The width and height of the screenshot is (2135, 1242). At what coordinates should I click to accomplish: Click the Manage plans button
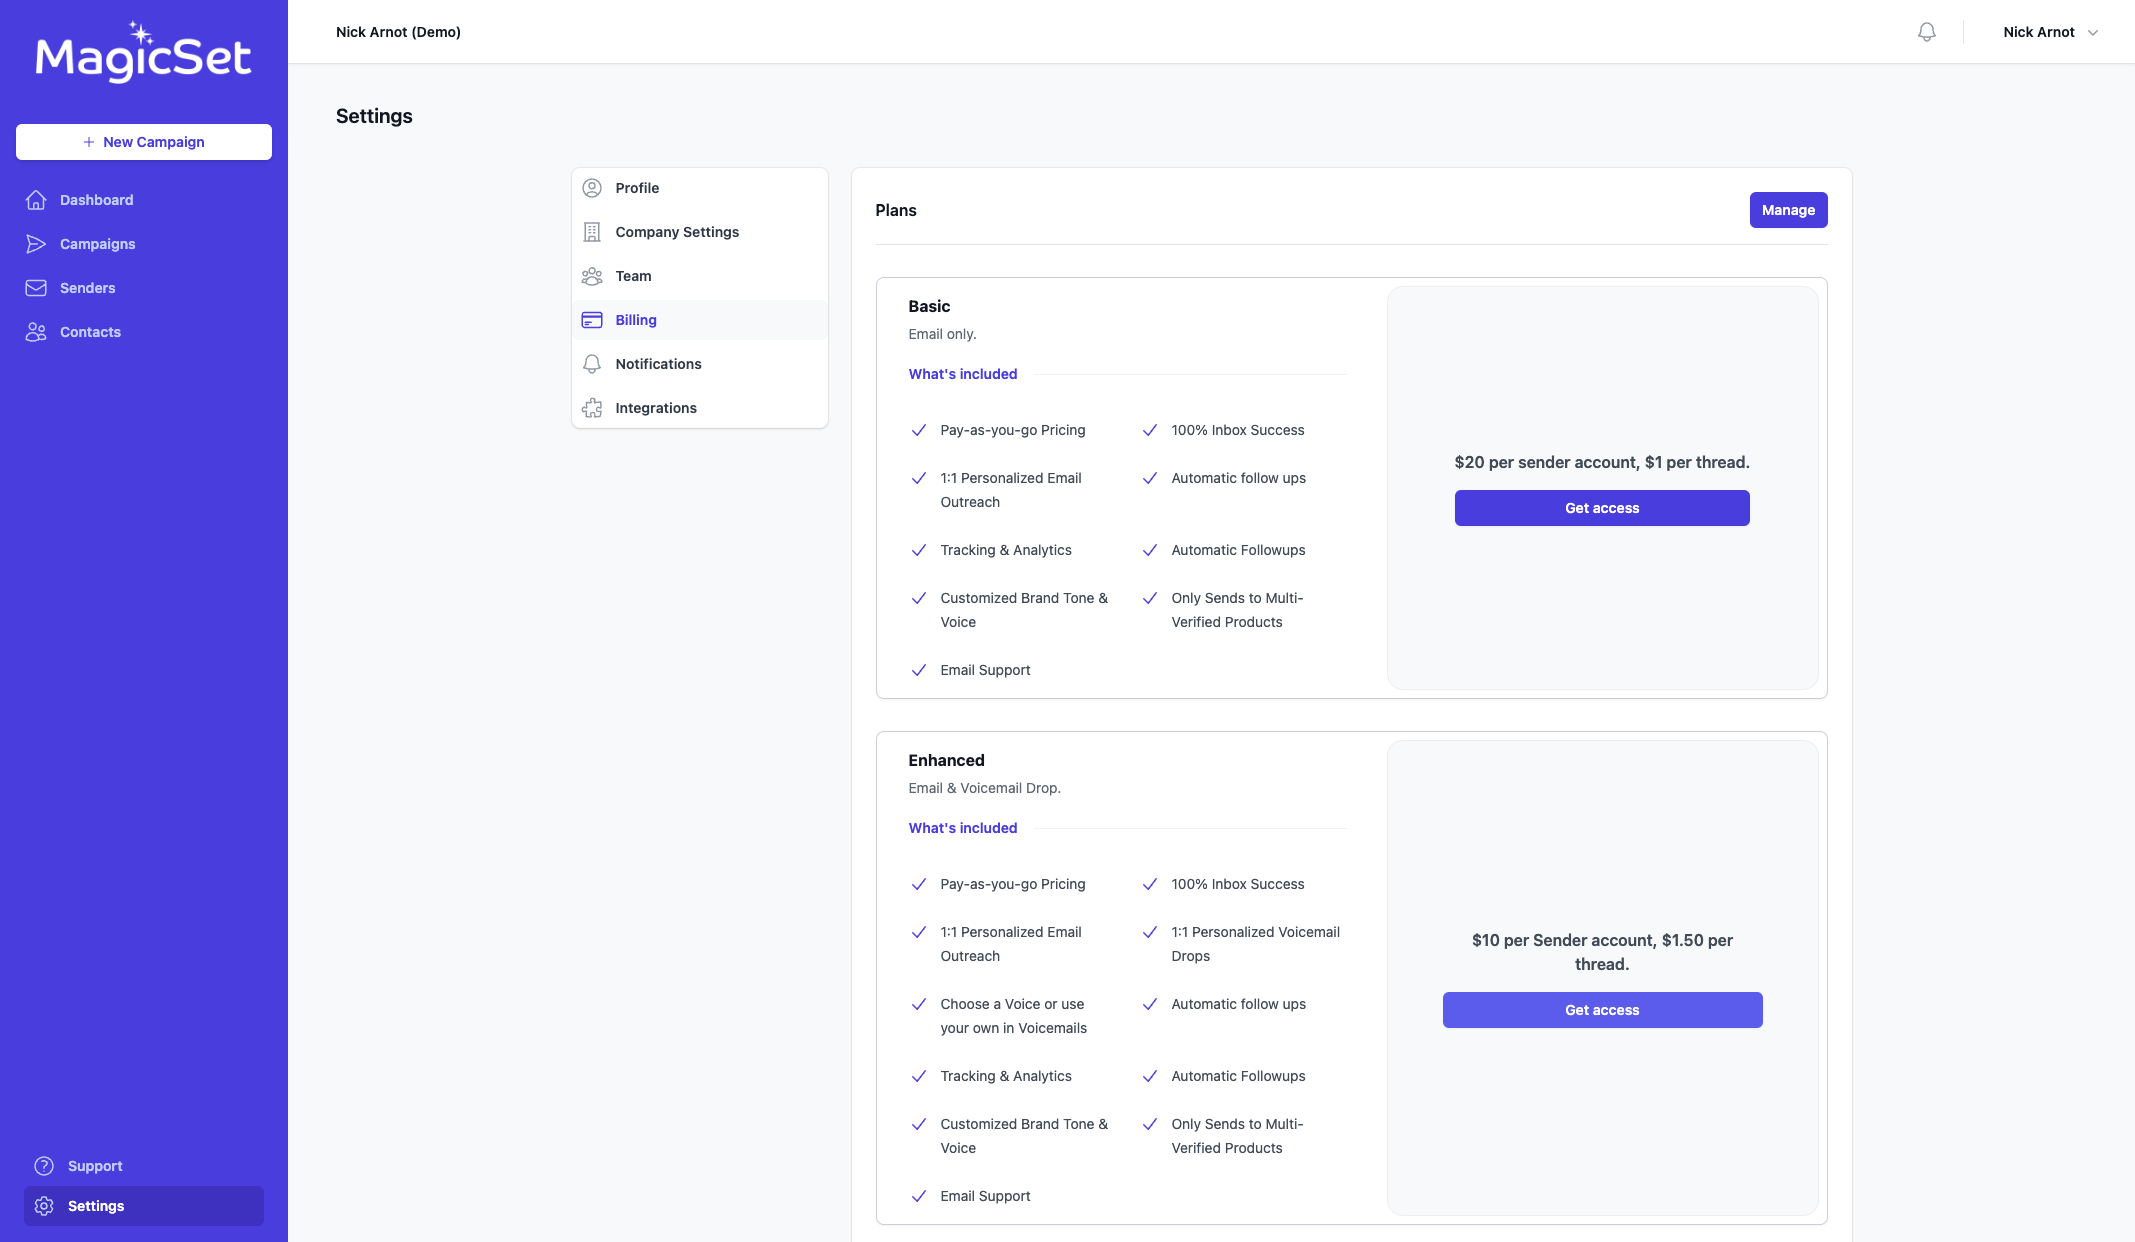pyautogui.click(x=1788, y=210)
